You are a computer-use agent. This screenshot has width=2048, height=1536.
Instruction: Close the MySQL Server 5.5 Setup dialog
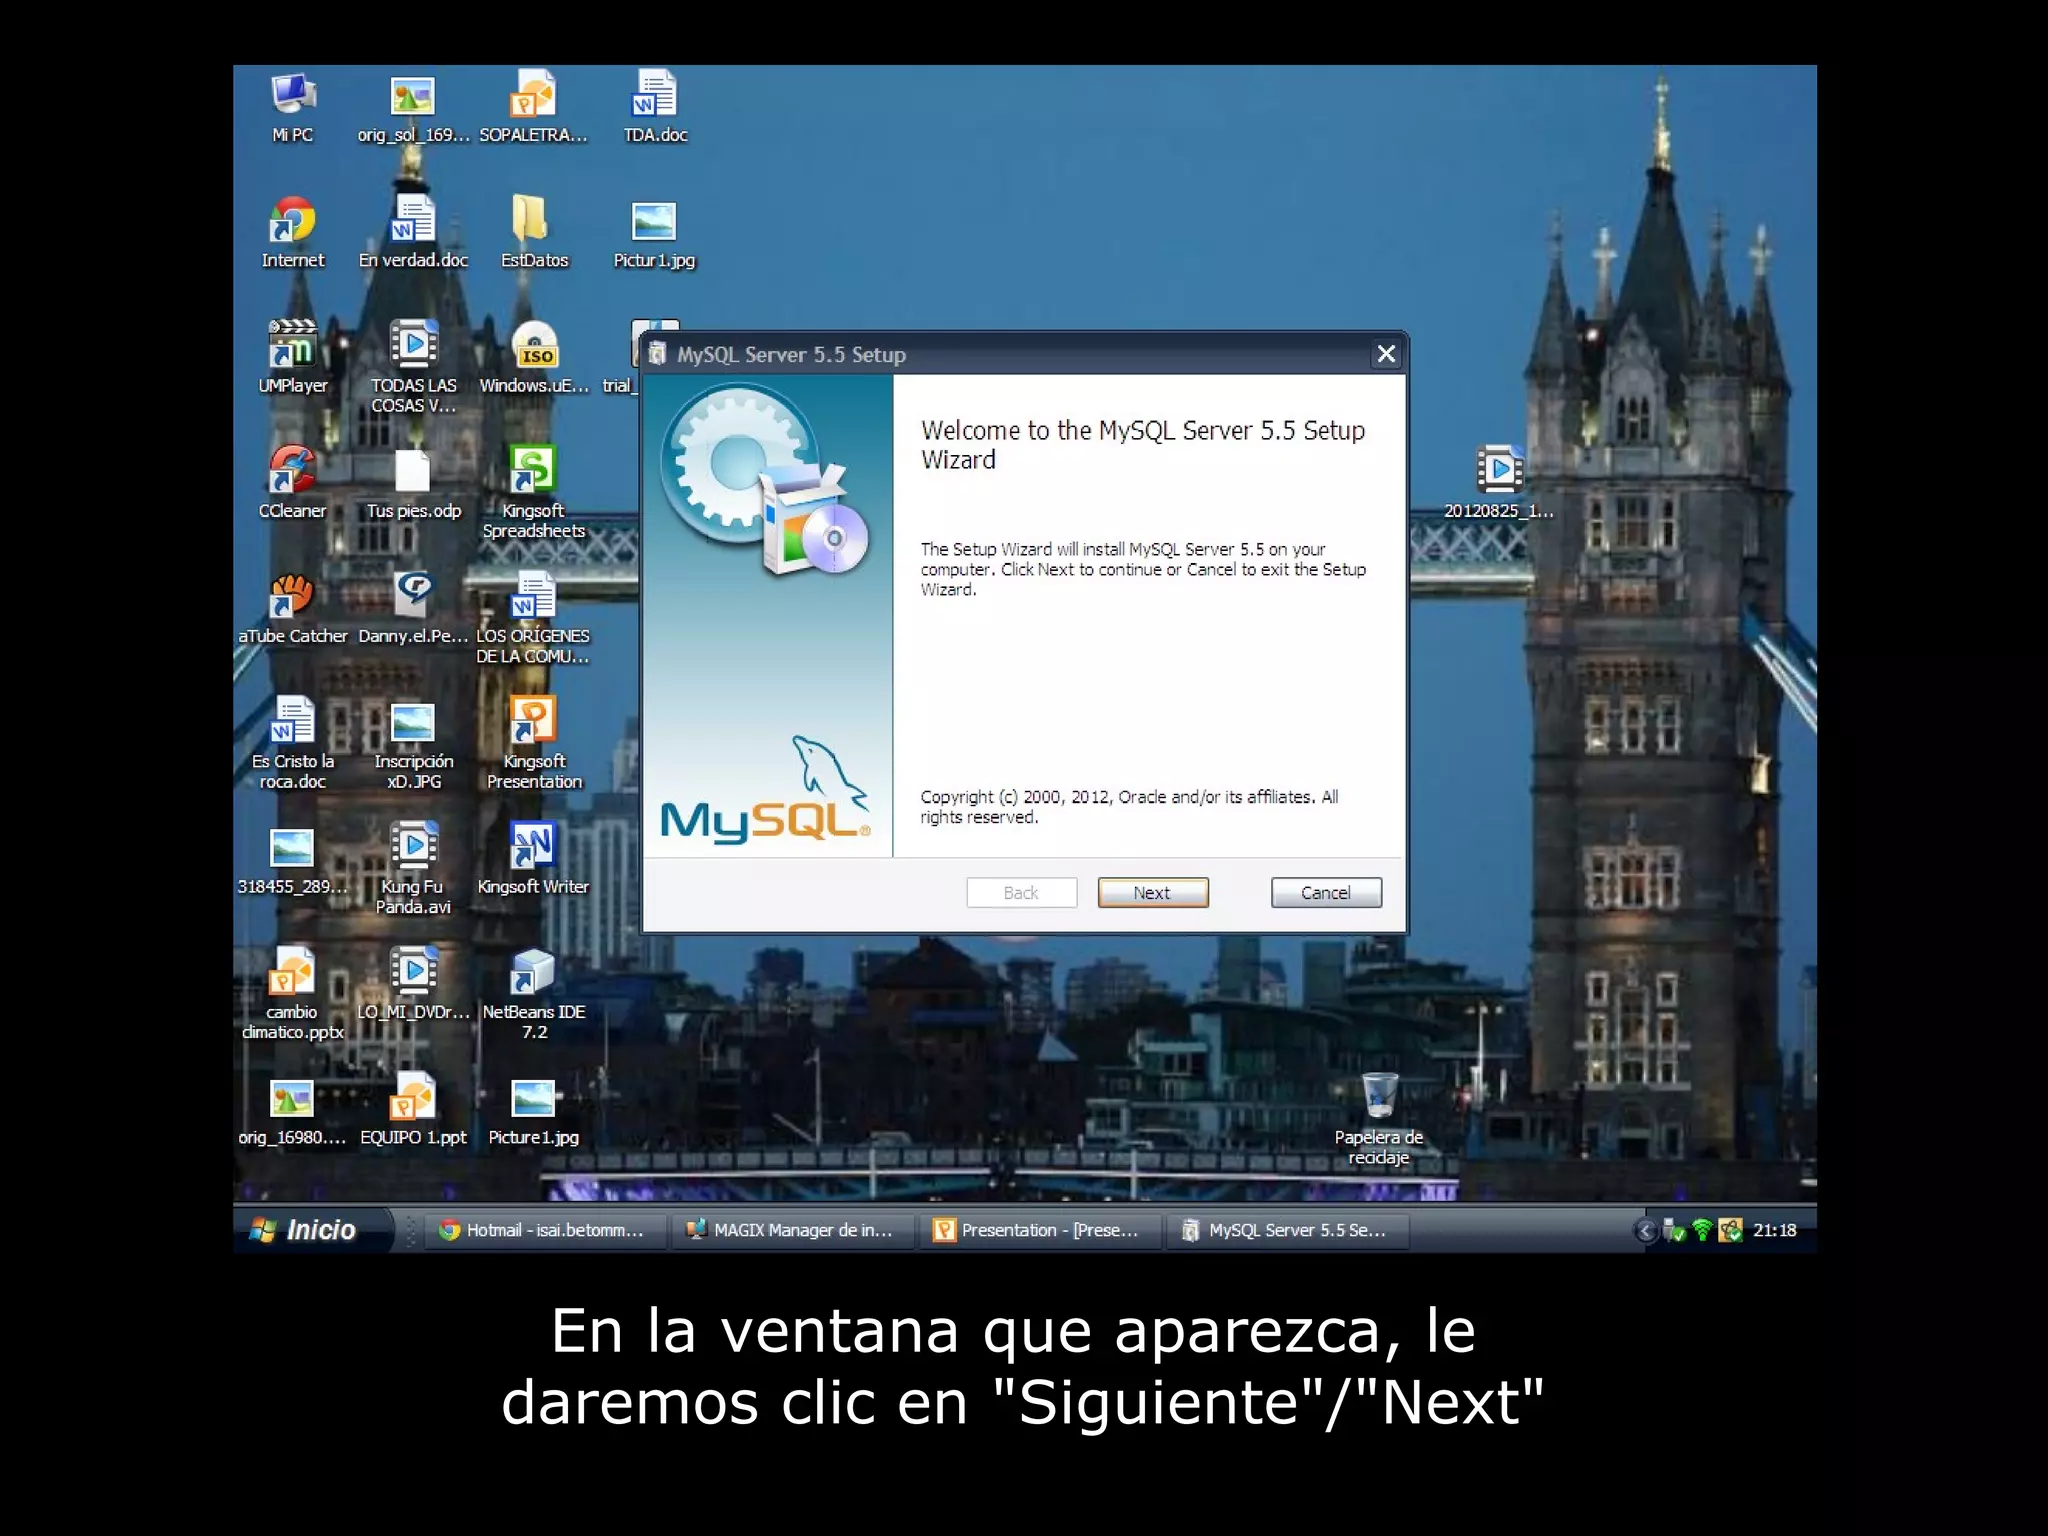click(x=1386, y=354)
